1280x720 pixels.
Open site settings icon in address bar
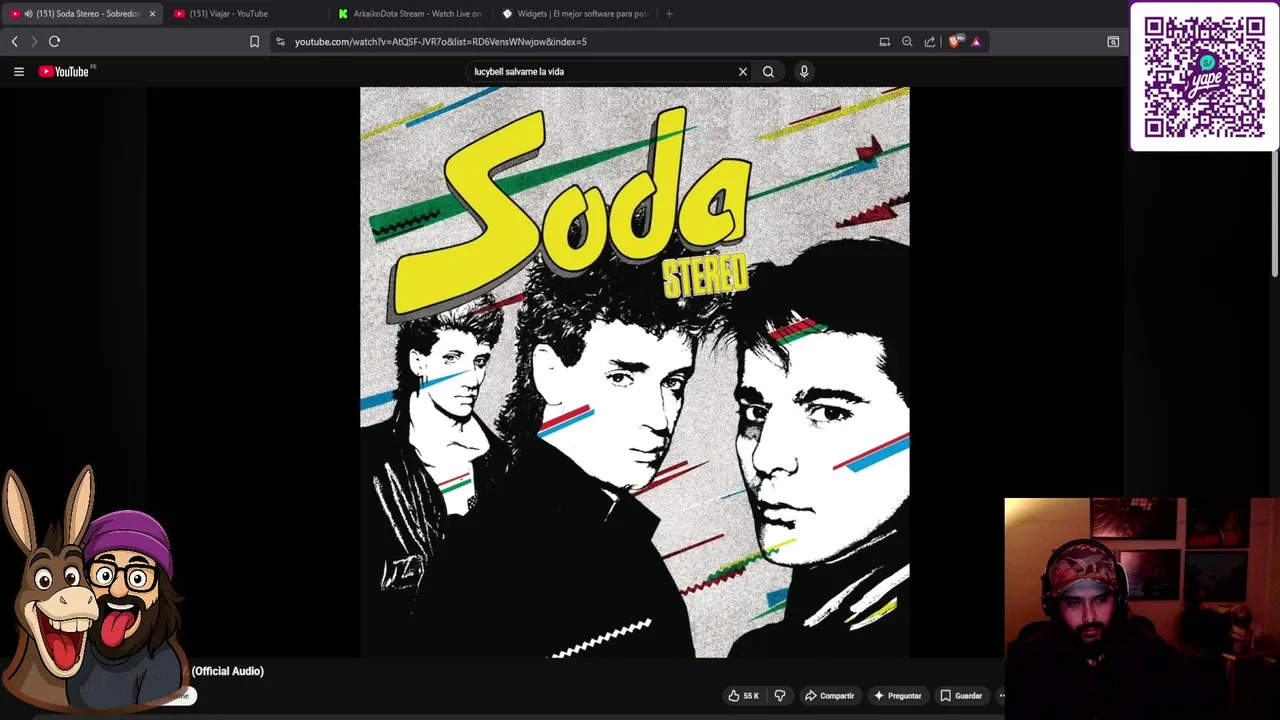[x=280, y=41]
